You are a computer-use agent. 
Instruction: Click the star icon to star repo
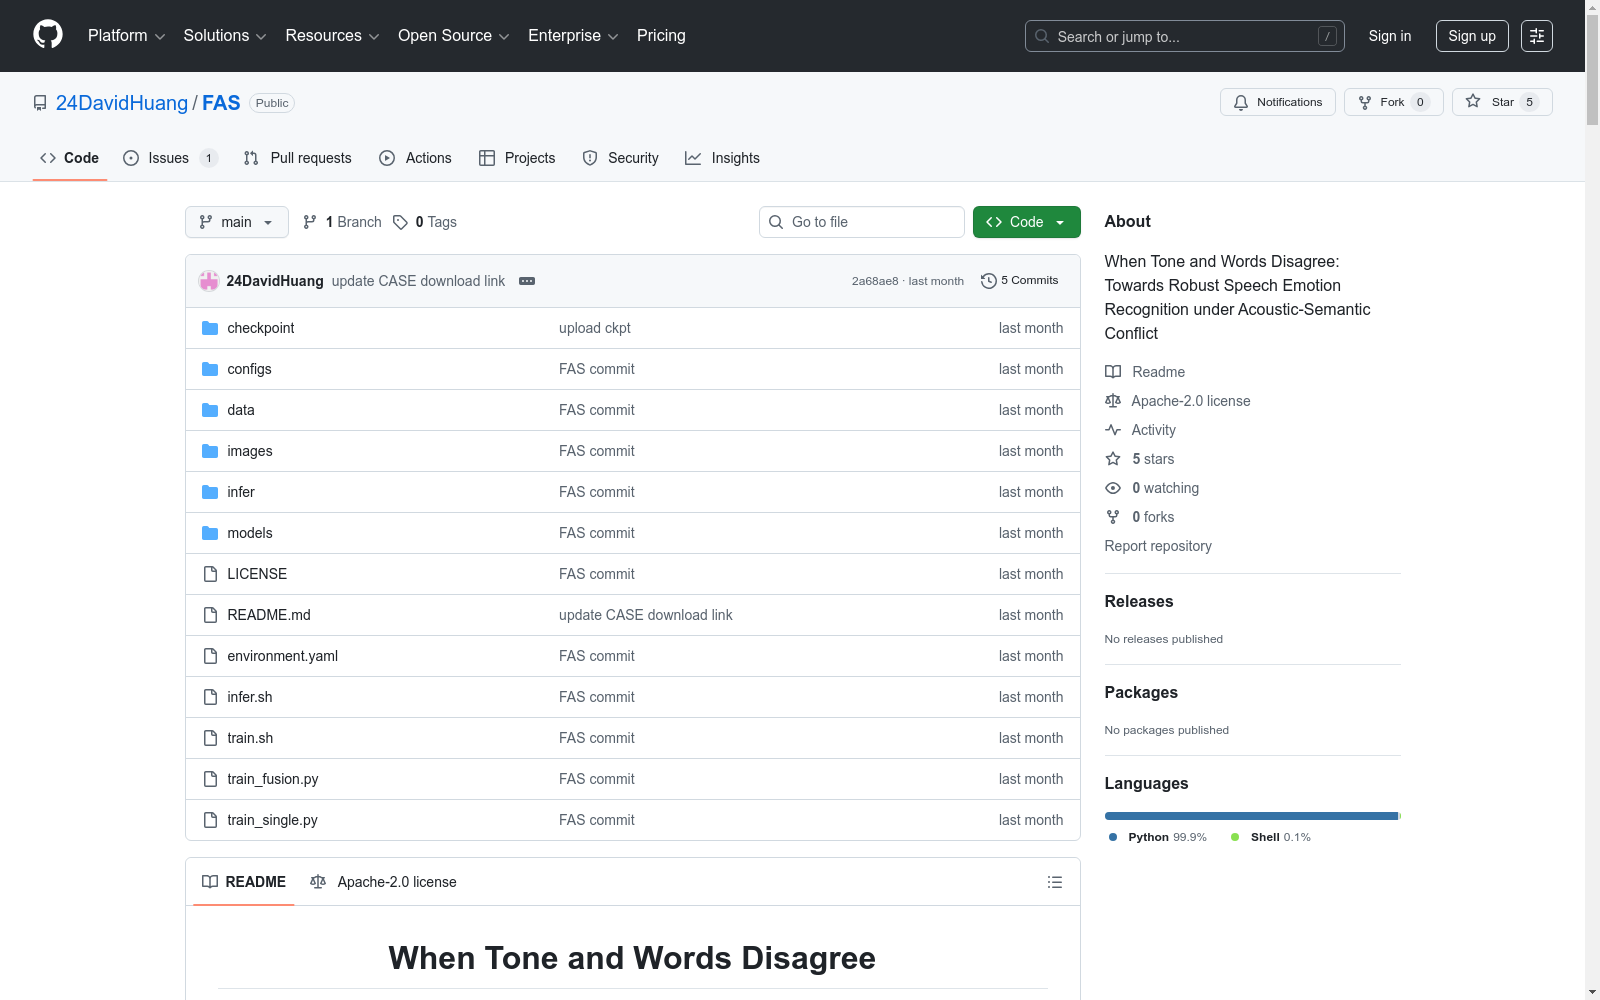tap(1473, 101)
